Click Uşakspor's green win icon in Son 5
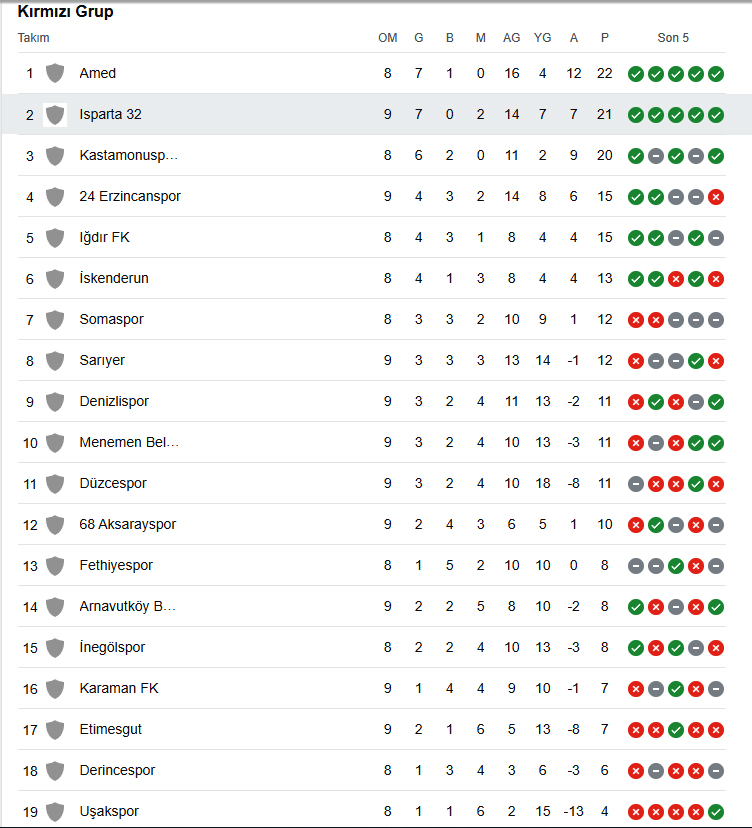Image resolution: width=752 pixels, height=828 pixels. 716,812
